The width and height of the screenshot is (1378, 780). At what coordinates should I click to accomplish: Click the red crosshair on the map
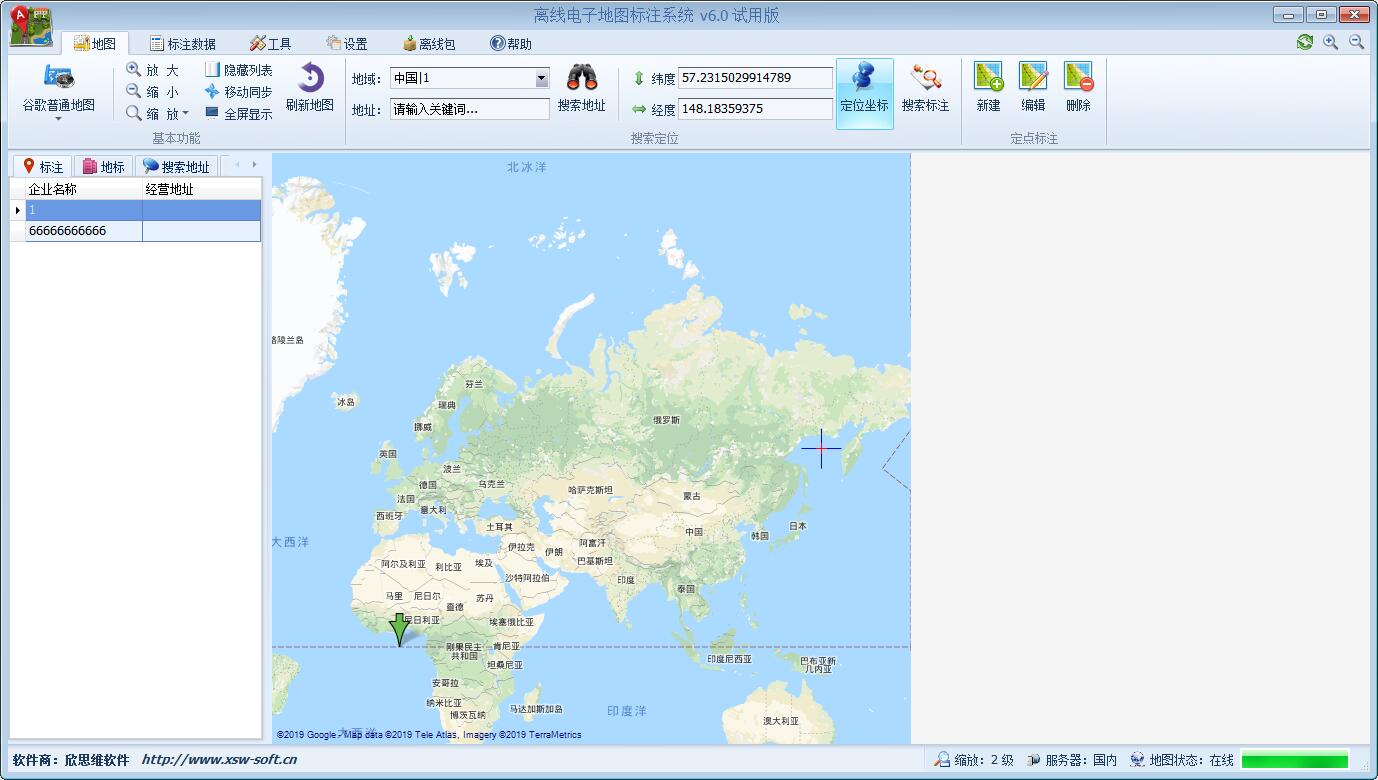coord(821,449)
